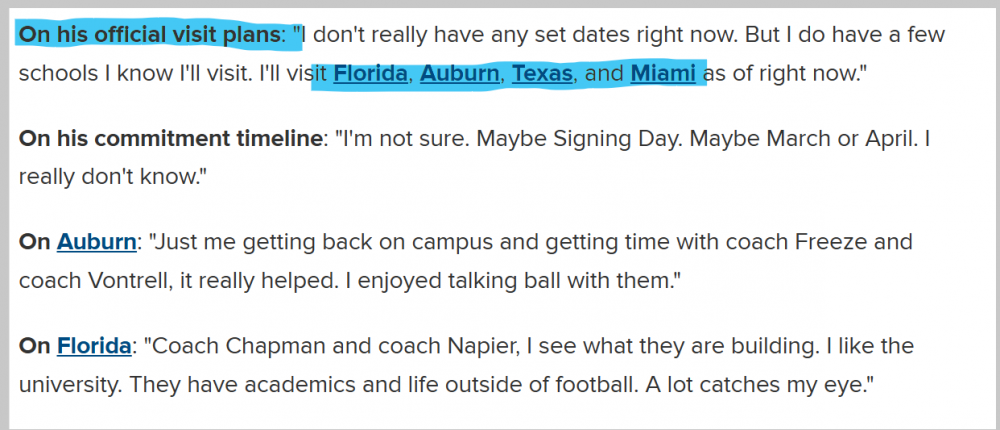Follow the Miami team link

coord(663,74)
